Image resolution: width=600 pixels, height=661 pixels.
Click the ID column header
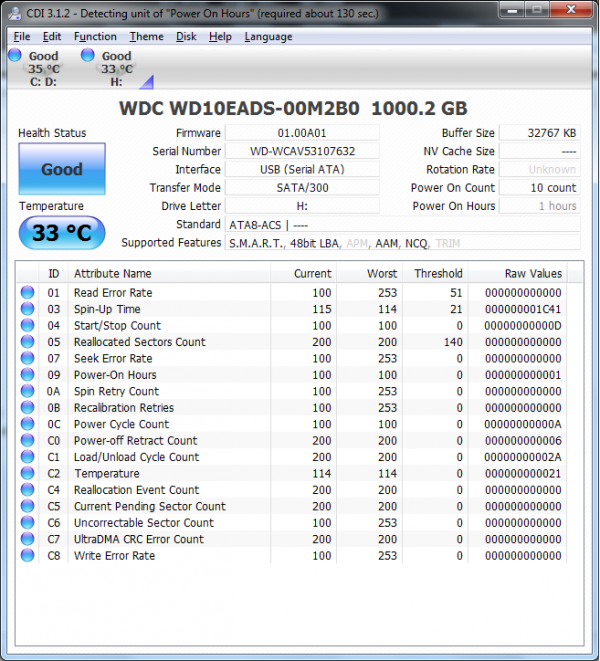click(x=54, y=274)
